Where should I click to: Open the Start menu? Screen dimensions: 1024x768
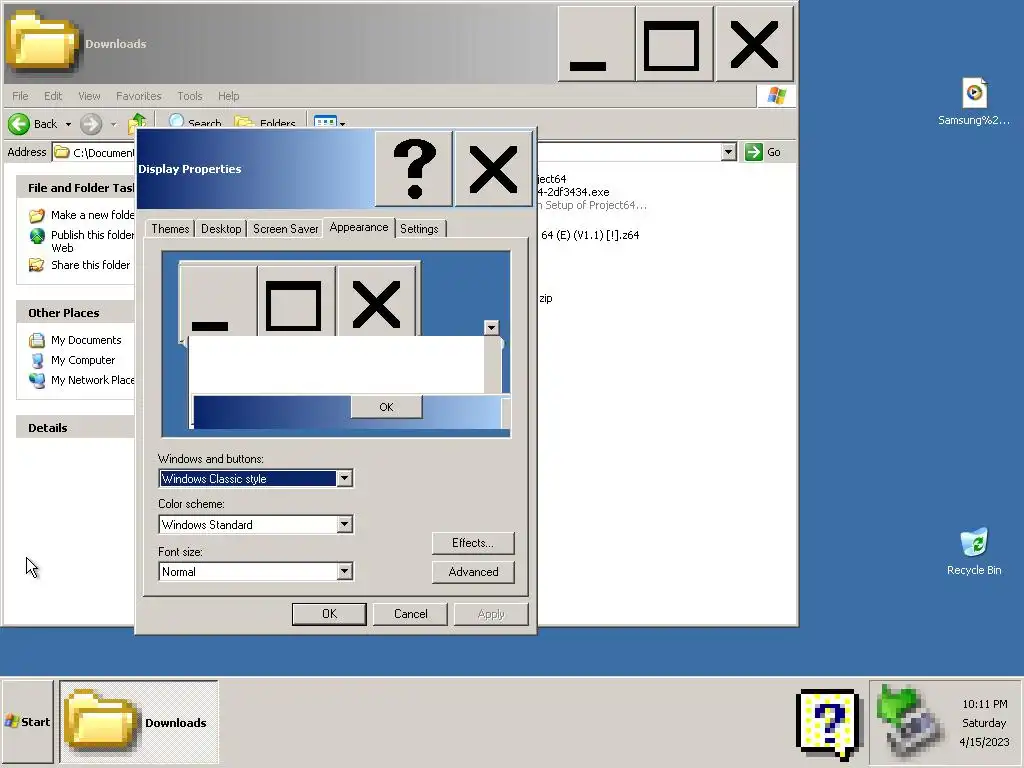coord(27,722)
